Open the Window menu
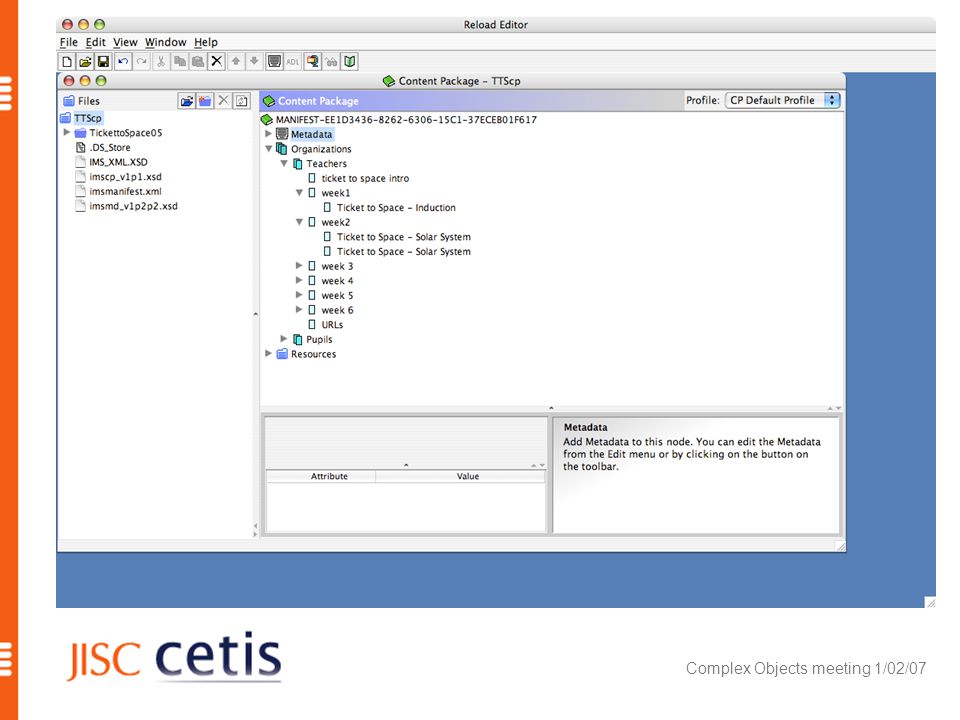This screenshot has height=720, width=960. [165, 42]
